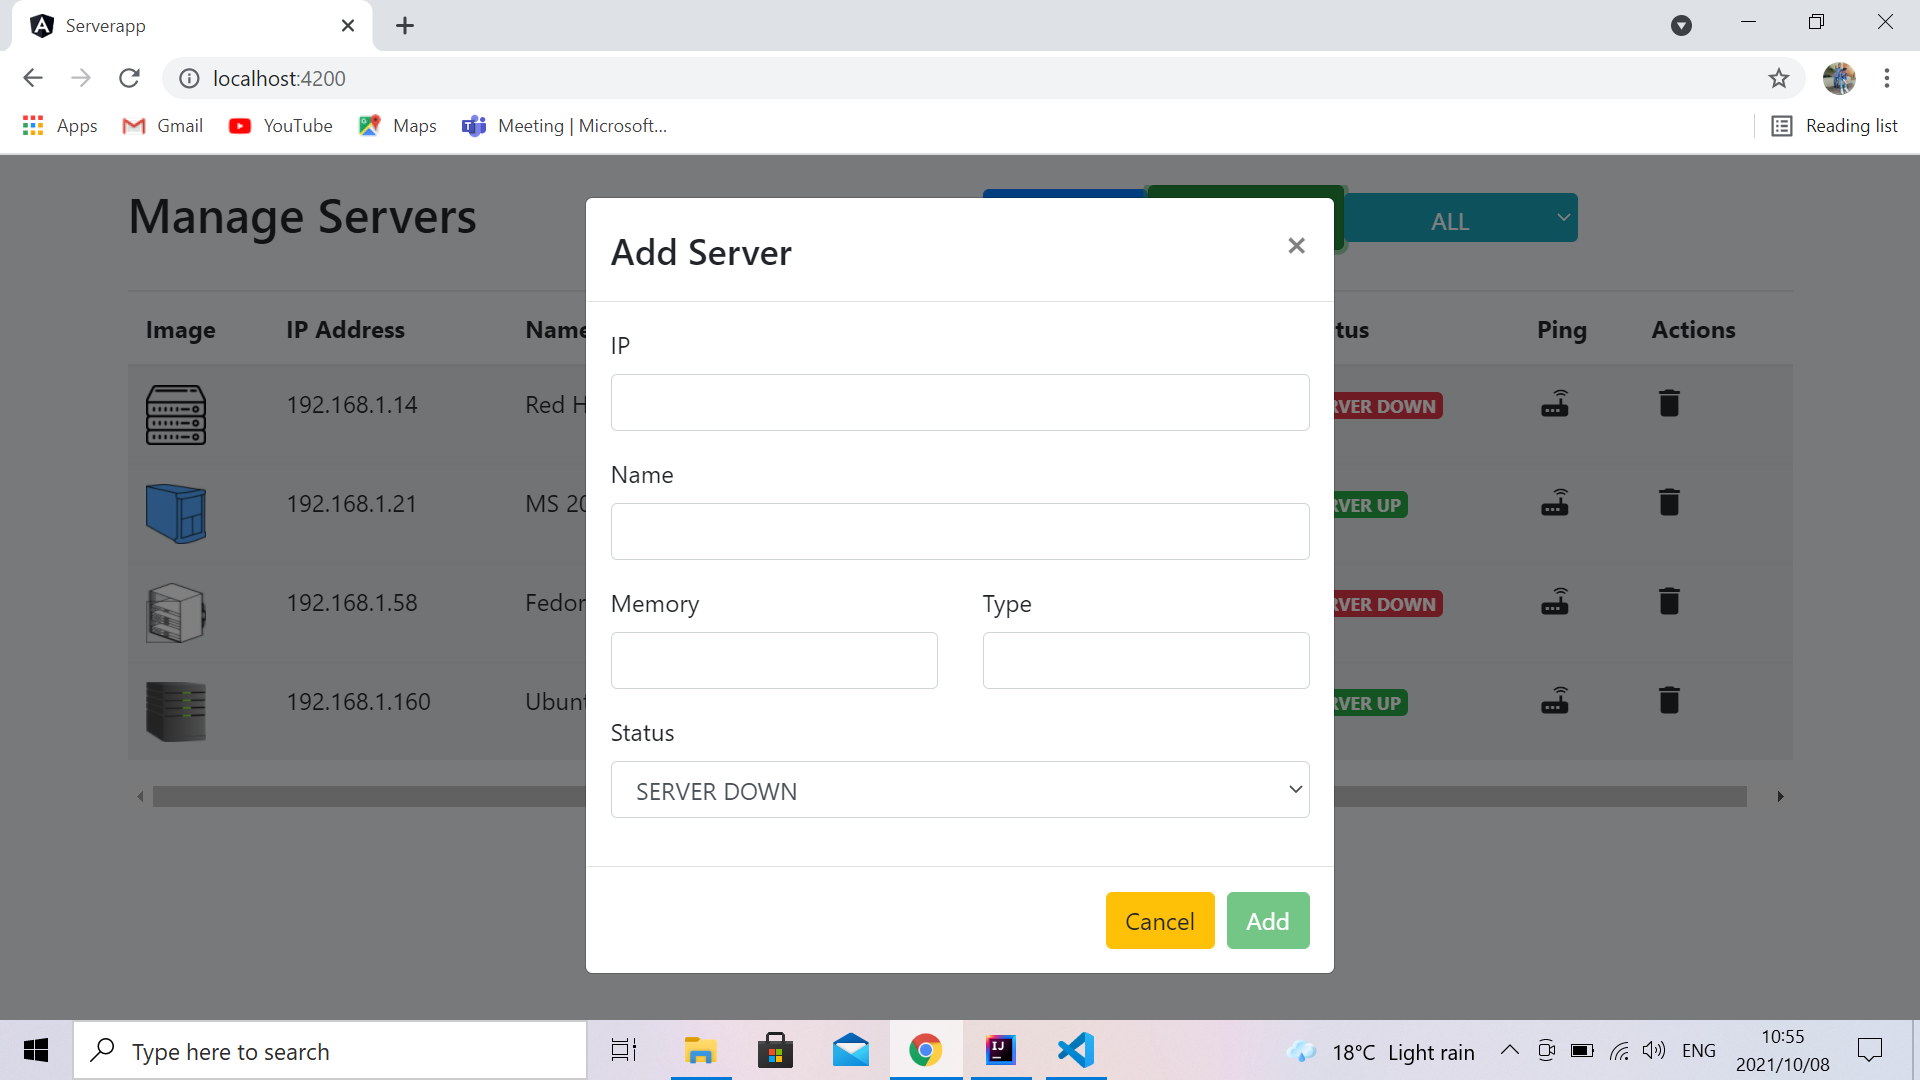This screenshot has height=1080, width=1920.
Task: Ping server 192.168.1.14
Action: [x=1555, y=404]
